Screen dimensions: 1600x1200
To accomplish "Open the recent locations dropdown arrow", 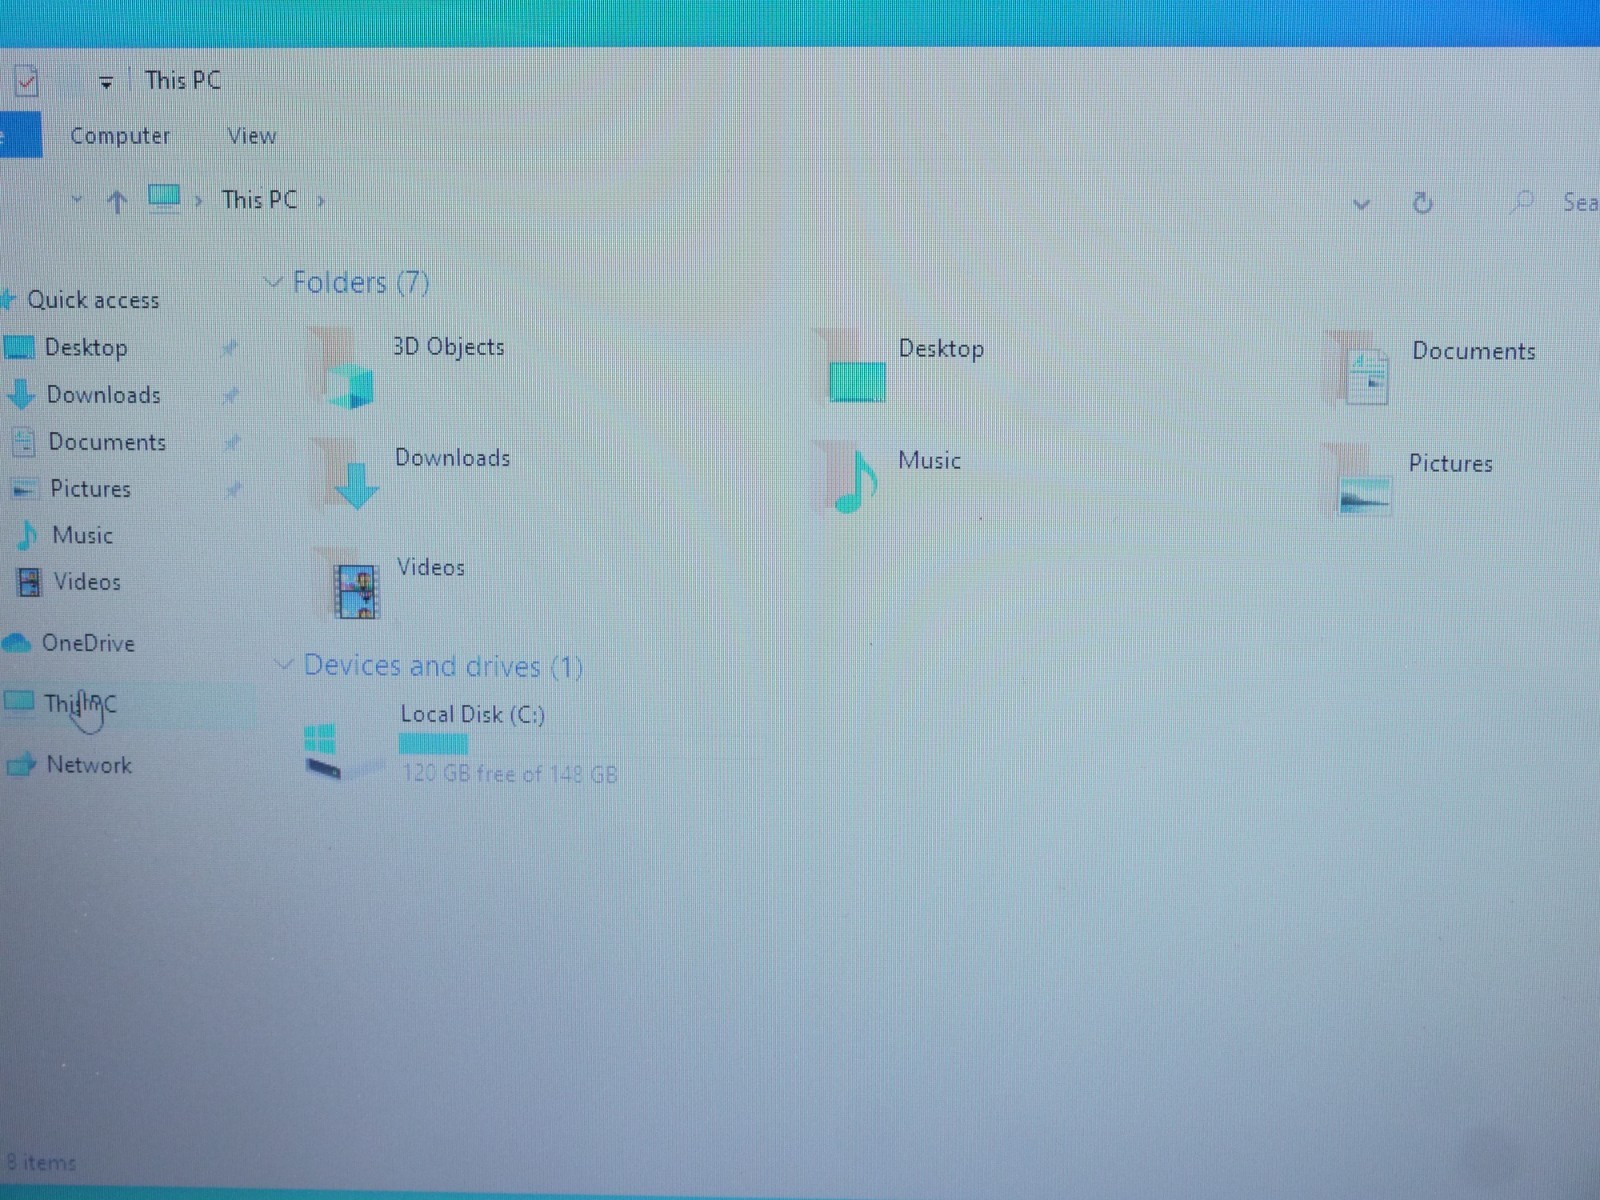I will [x=76, y=200].
